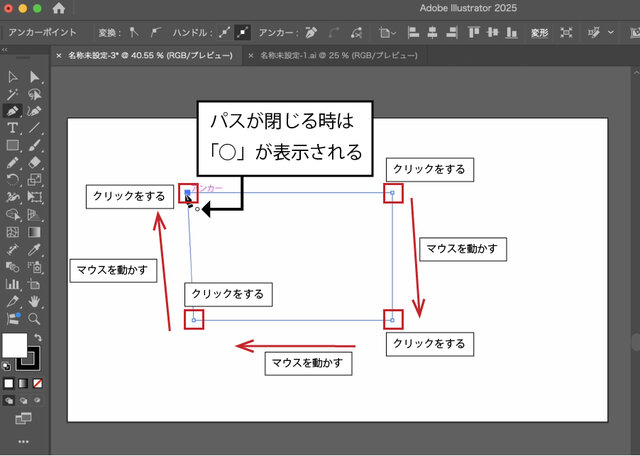Choose the Lasso tool
The height and width of the screenshot is (456, 640).
(x=35, y=94)
